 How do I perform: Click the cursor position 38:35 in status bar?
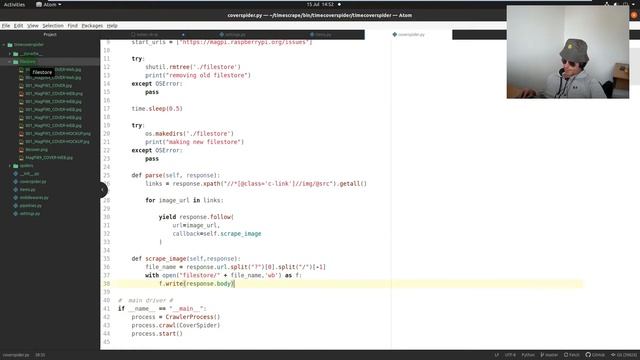40,355
